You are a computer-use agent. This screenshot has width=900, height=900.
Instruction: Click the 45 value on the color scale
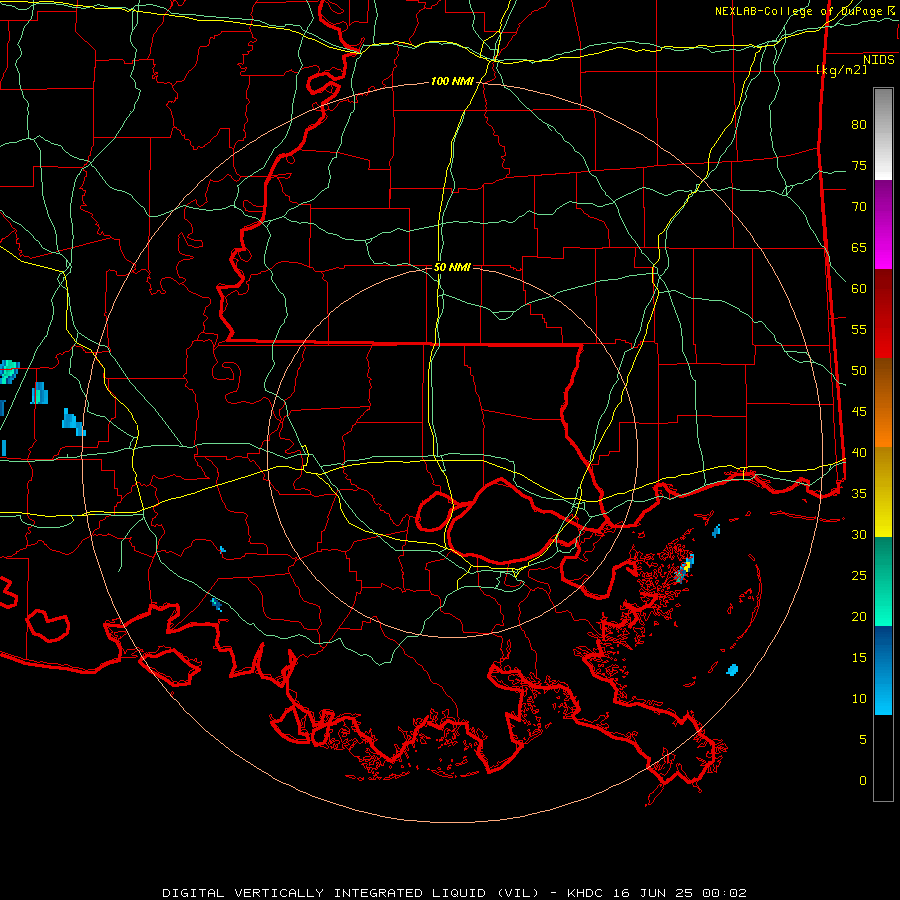click(x=859, y=412)
